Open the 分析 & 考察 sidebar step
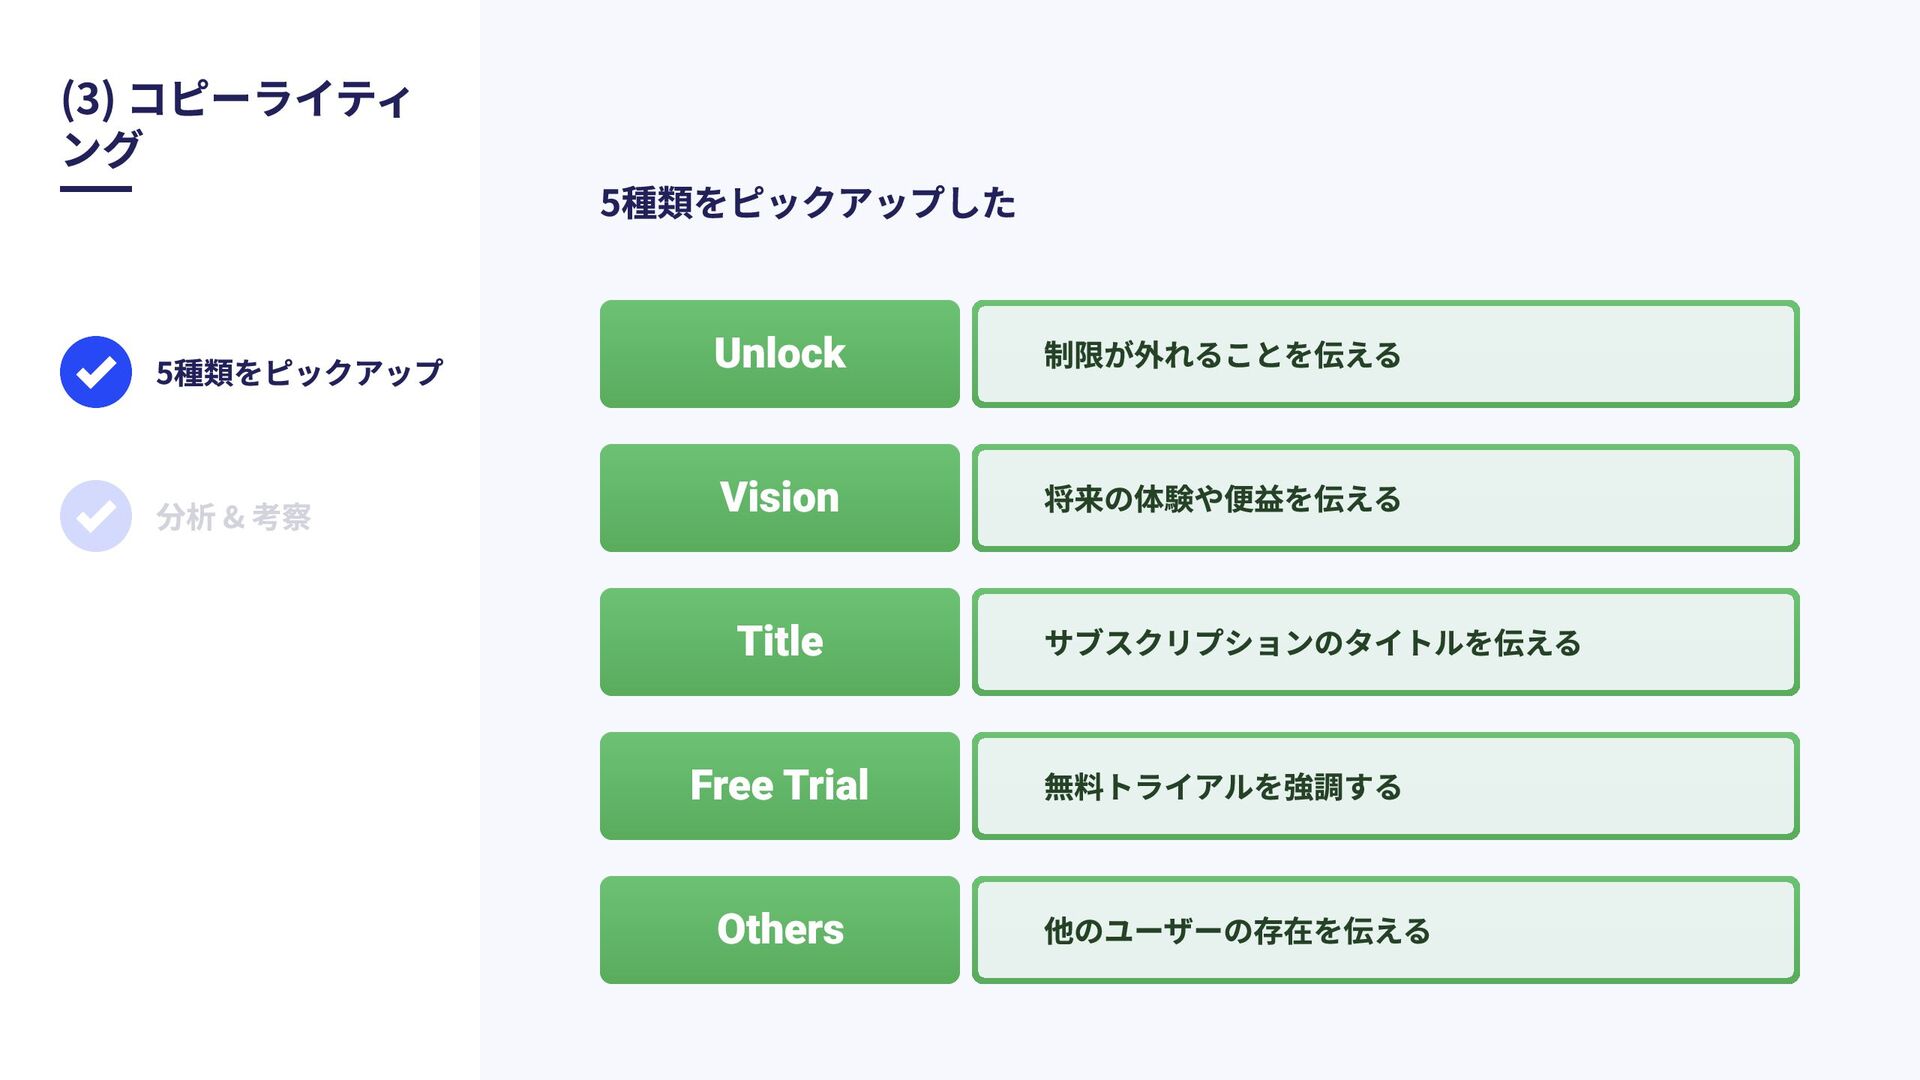1920x1080 pixels. coord(233,517)
